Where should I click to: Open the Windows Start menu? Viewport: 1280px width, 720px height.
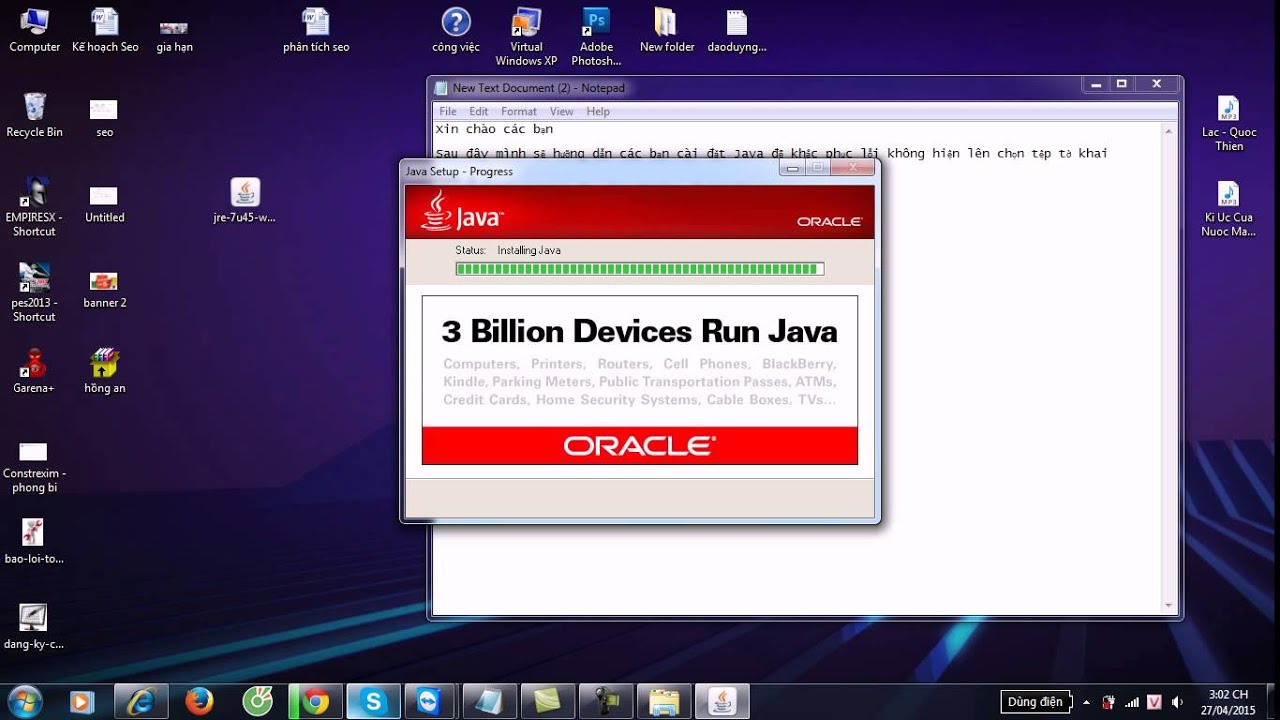[x=24, y=702]
